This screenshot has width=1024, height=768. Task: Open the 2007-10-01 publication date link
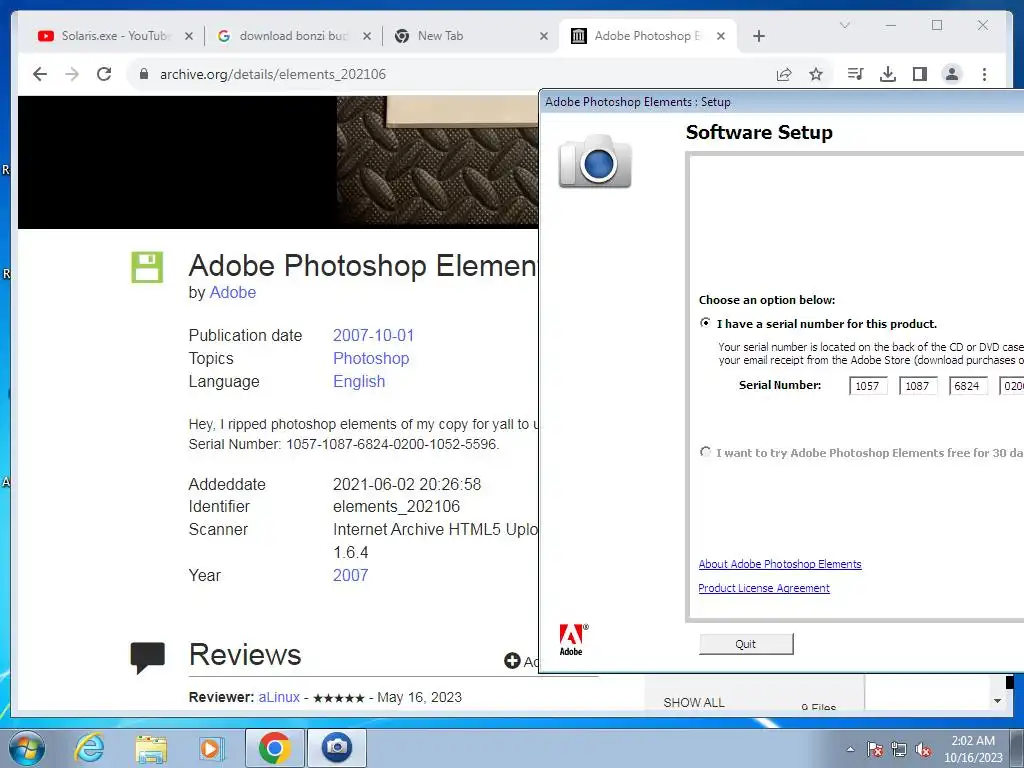click(x=374, y=335)
